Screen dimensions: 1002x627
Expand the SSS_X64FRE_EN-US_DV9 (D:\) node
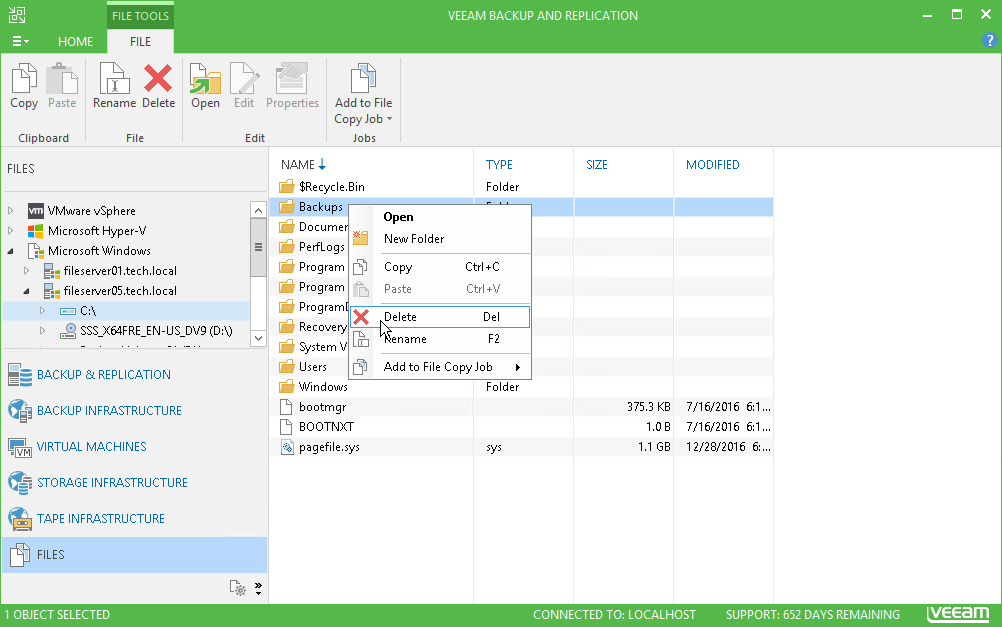(x=42, y=330)
